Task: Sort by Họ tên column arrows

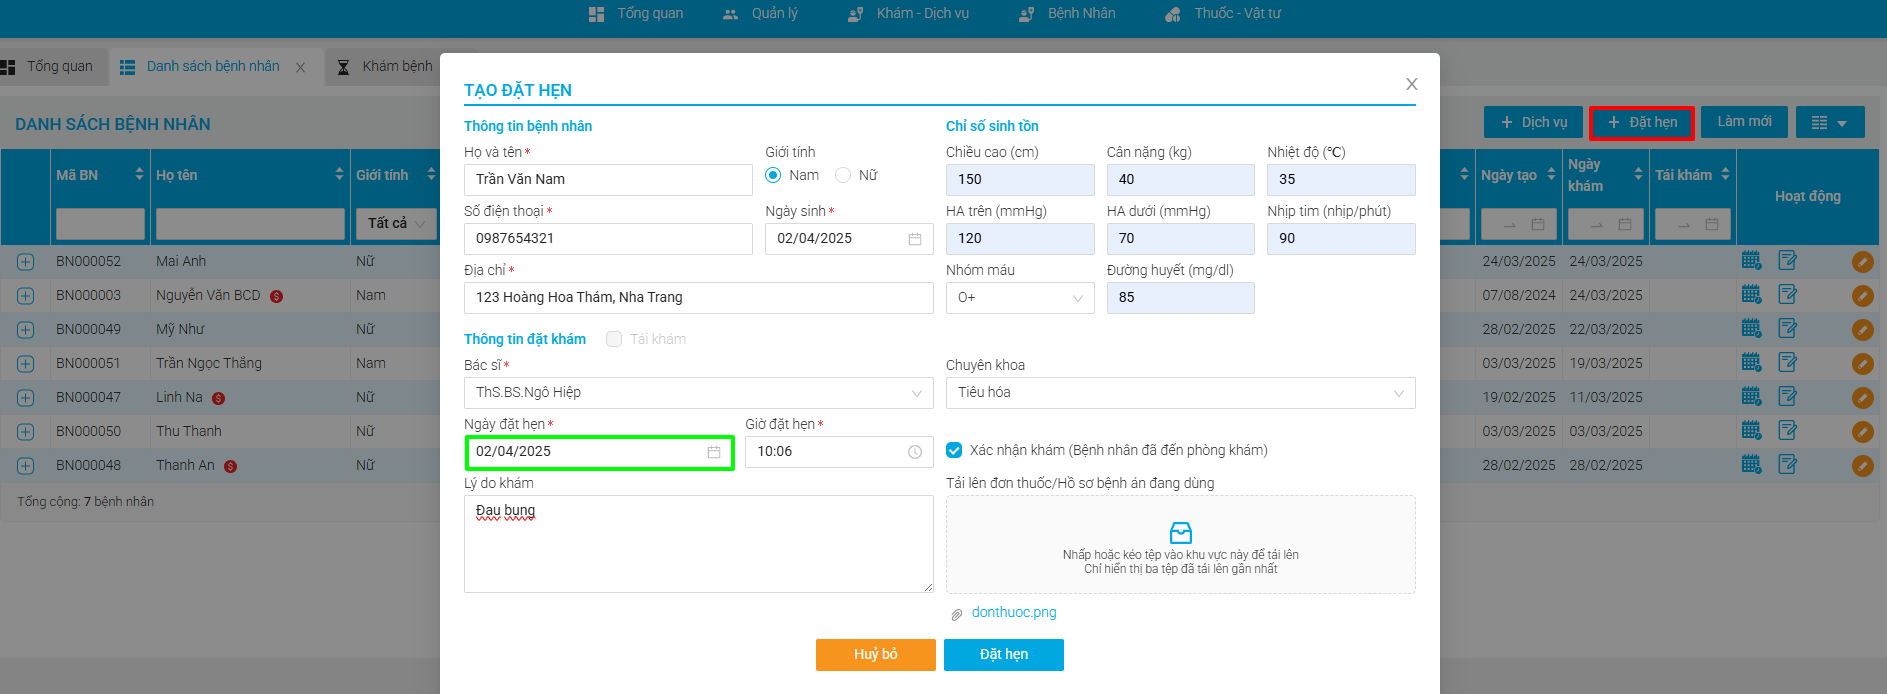Action: (339, 175)
